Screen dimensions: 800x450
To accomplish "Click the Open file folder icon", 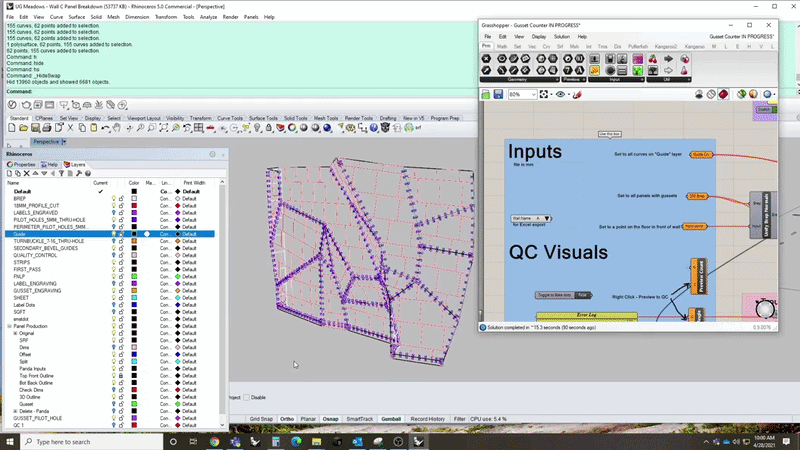I will coord(23,128).
